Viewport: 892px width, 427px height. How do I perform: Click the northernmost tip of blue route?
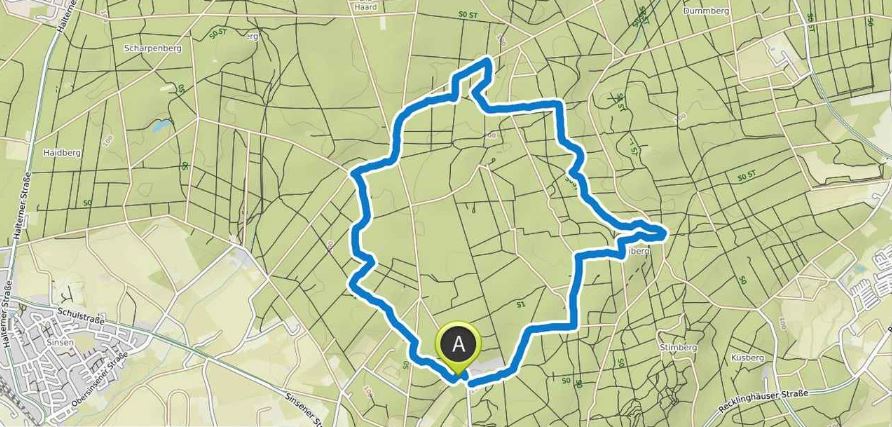(486, 59)
